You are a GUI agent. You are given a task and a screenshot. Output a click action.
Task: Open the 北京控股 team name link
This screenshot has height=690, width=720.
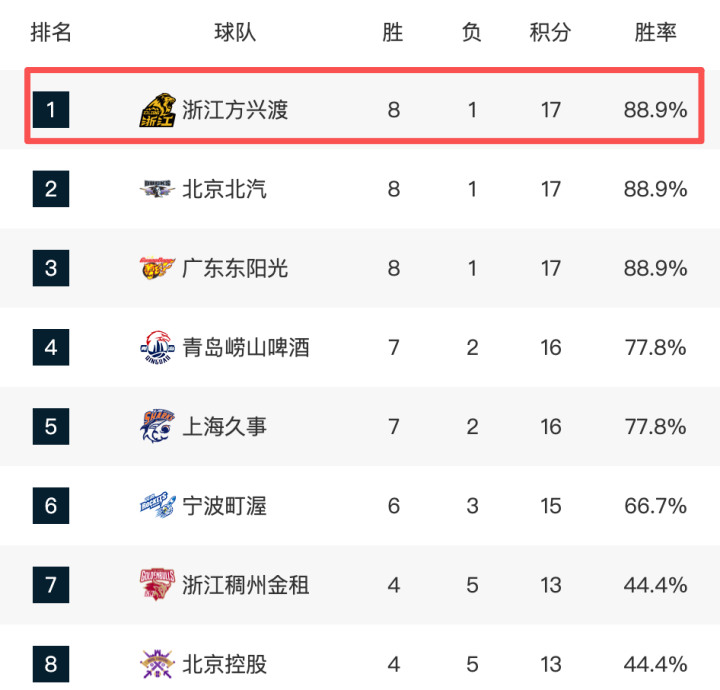pyautogui.click(x=224, y=663)
